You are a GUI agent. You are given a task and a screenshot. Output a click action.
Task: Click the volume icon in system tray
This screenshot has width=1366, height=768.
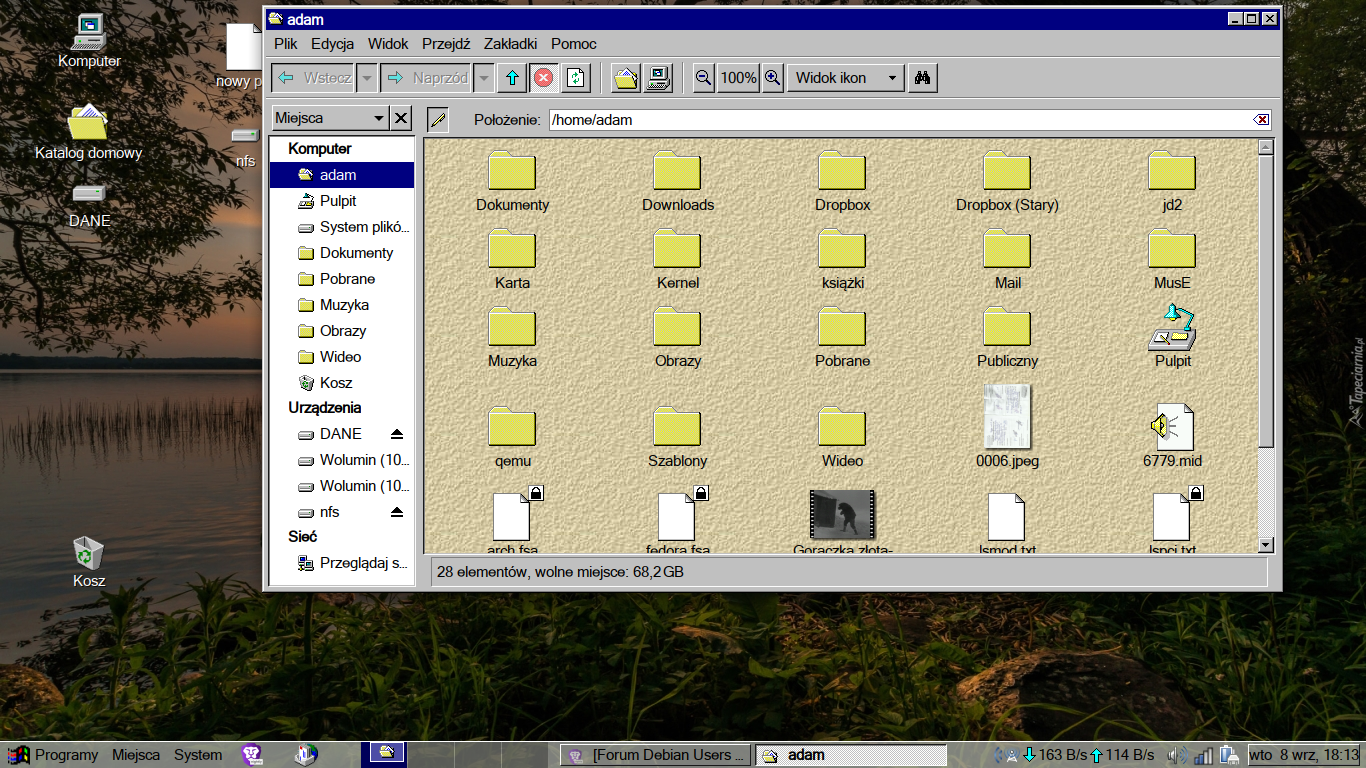click(1177, 755)
